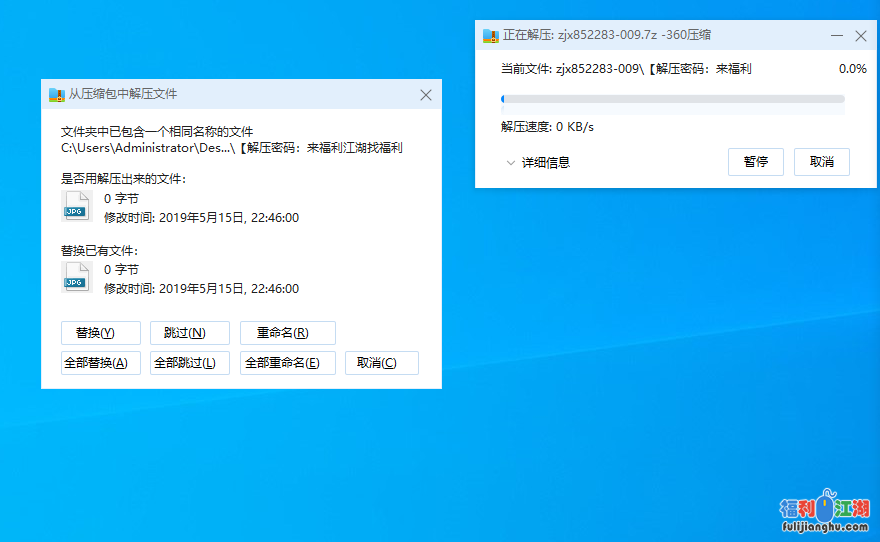Select the JPG icon under 替换已有文件
The height and width of the screenshot is (542, 880).
pos(76,278)
